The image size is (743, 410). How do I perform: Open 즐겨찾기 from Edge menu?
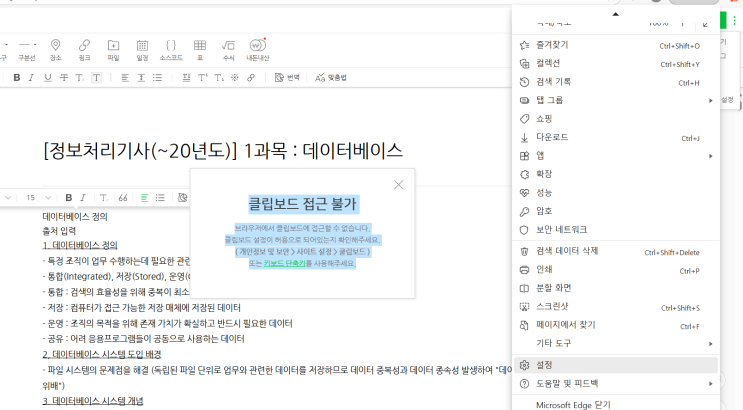616,45
